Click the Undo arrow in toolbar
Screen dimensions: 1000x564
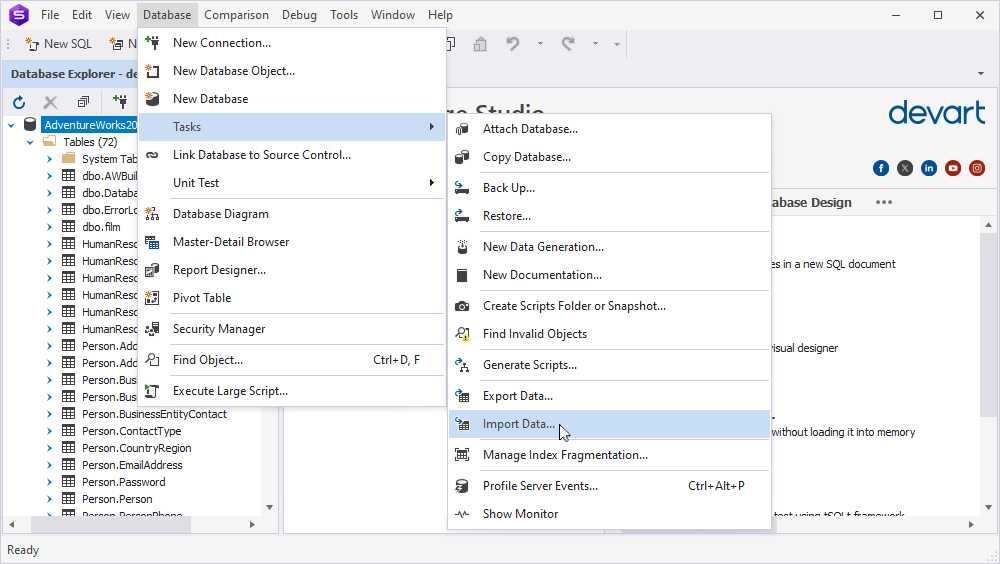pos(513,43)
